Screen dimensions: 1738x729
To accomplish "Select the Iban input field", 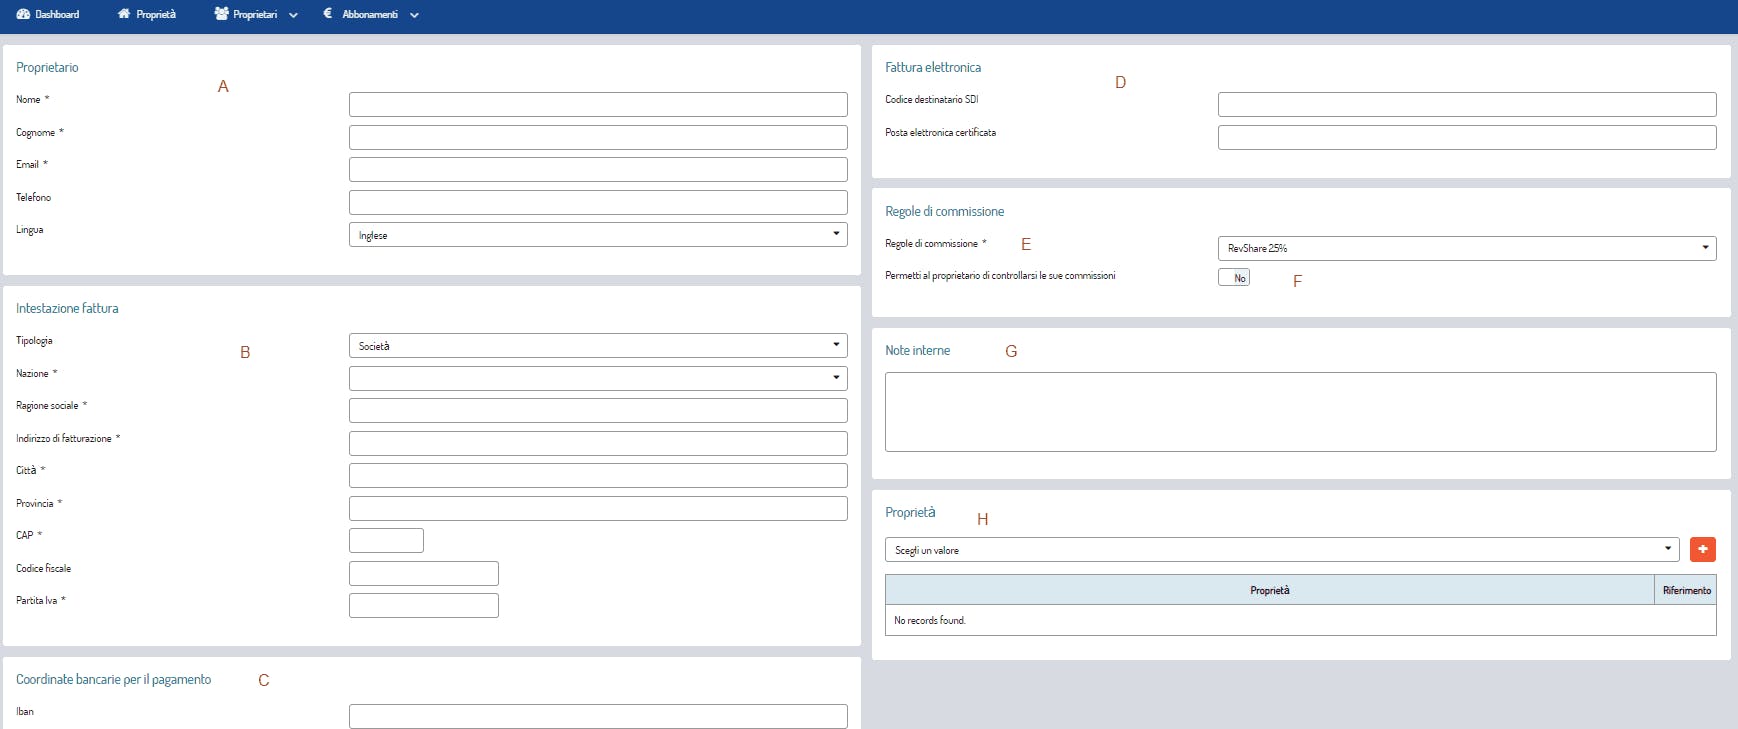I will pos(597,716).
